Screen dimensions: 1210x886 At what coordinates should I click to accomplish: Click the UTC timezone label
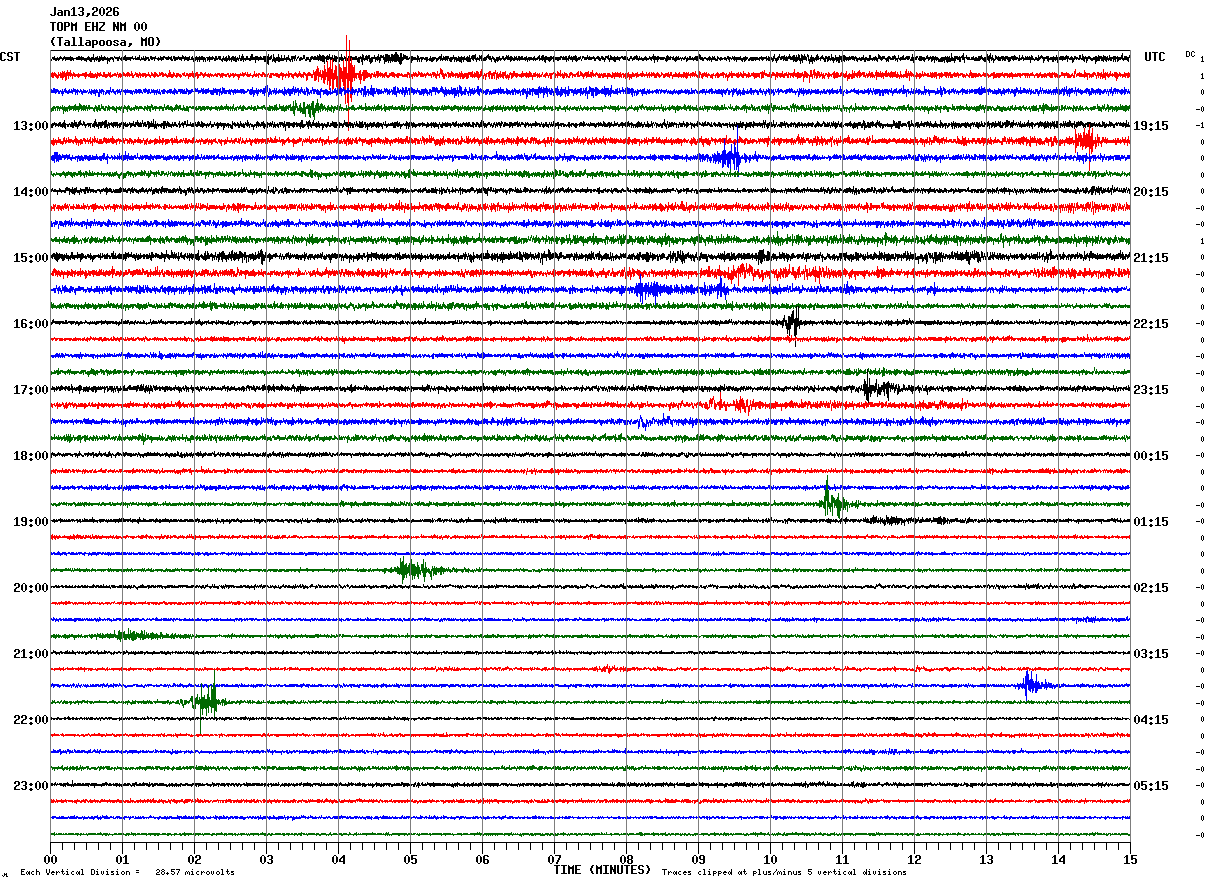(1155, 57)
